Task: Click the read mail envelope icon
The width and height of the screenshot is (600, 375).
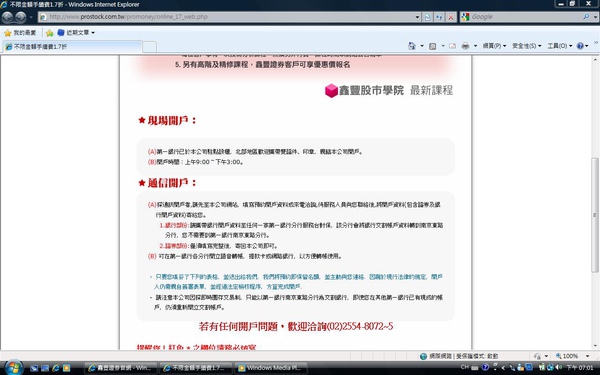Action: [452, 46]
